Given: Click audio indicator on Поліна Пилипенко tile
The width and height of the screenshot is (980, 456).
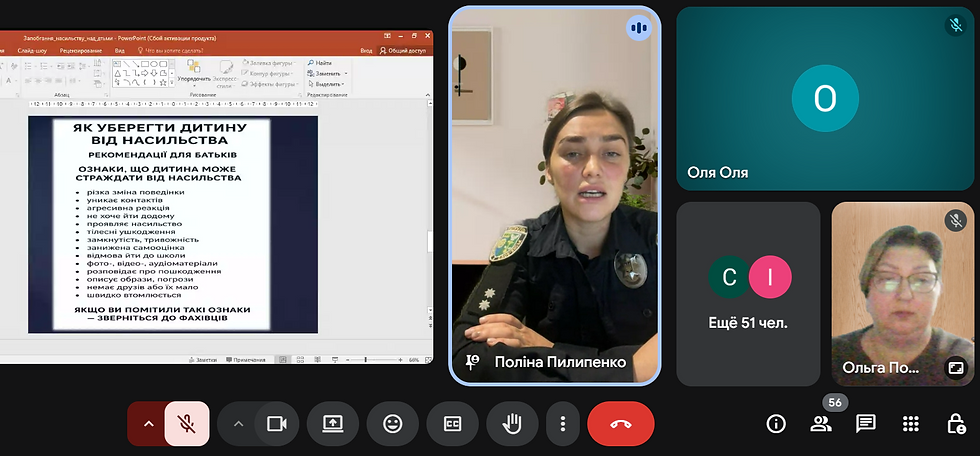Looking at the screenshot, I should point(638,28).
